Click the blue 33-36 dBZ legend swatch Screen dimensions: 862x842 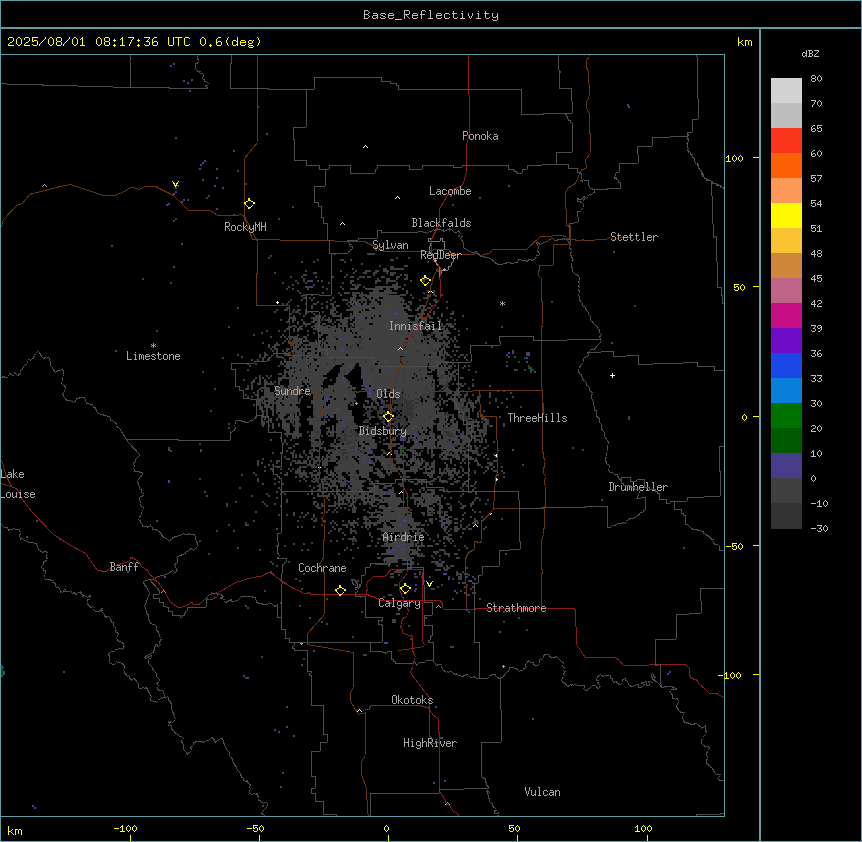click(786, 365)
